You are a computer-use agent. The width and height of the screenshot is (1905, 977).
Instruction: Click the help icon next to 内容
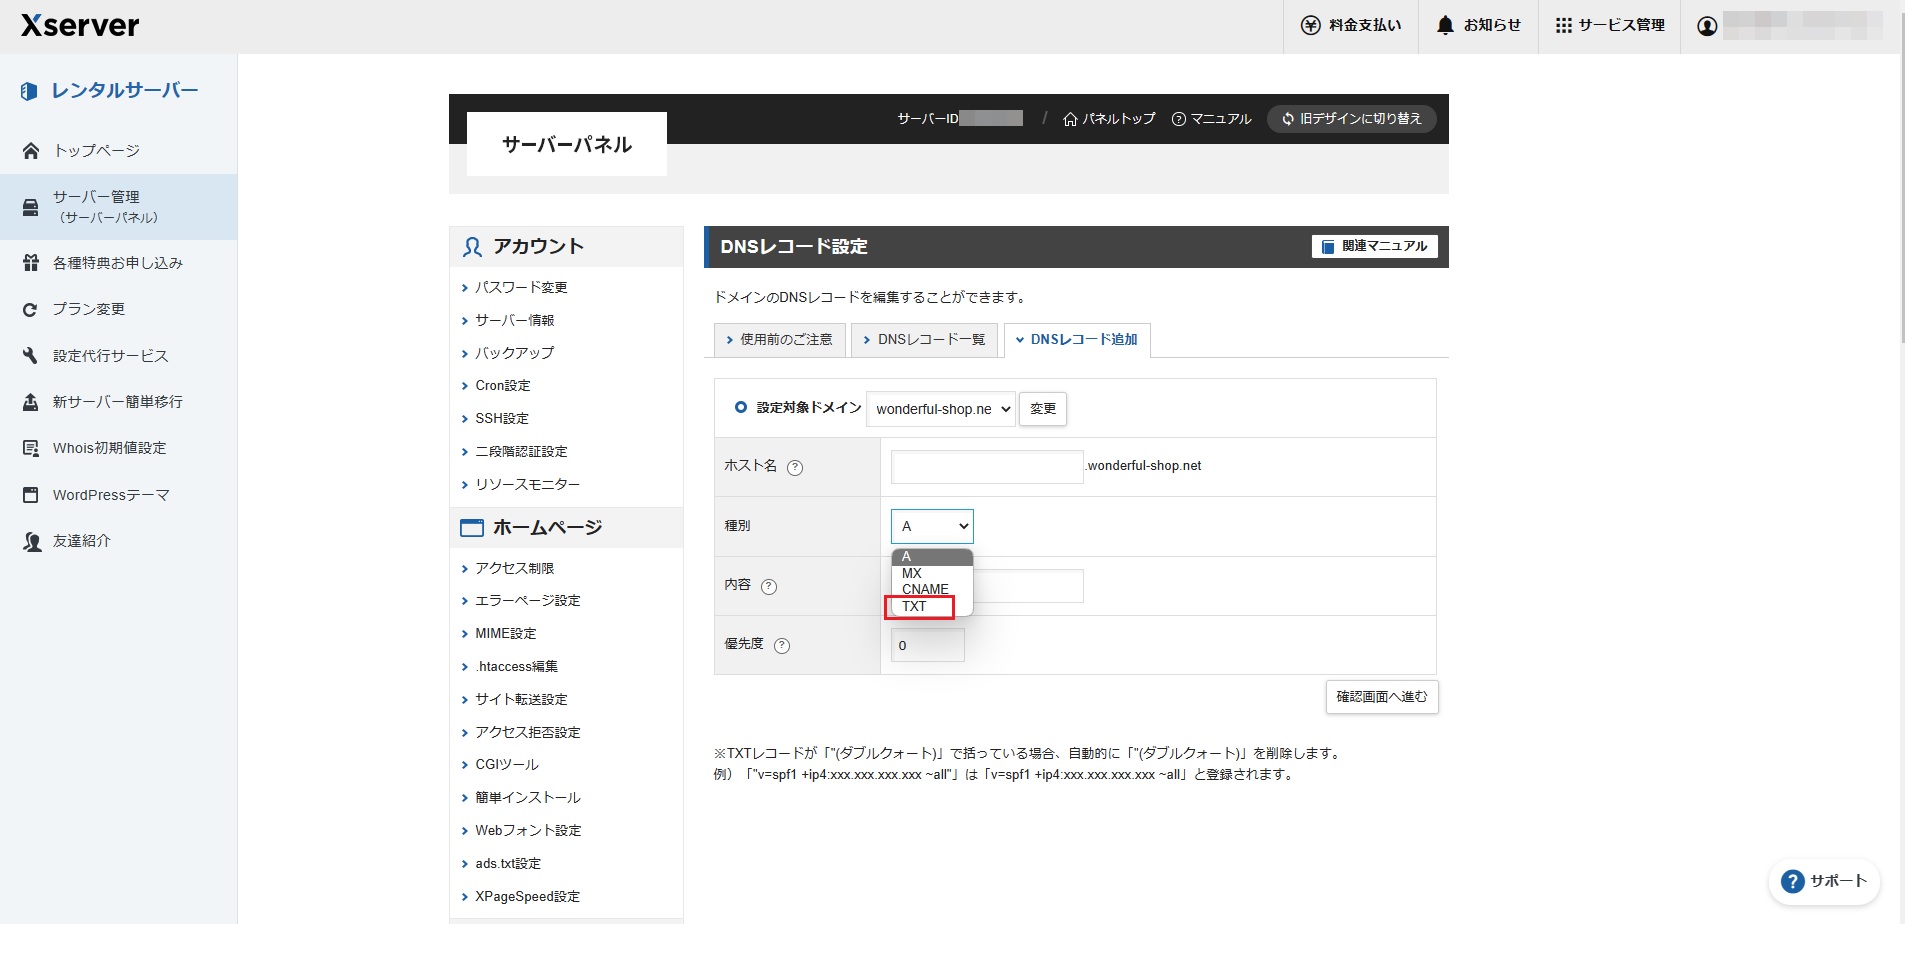tap(769, 586)
